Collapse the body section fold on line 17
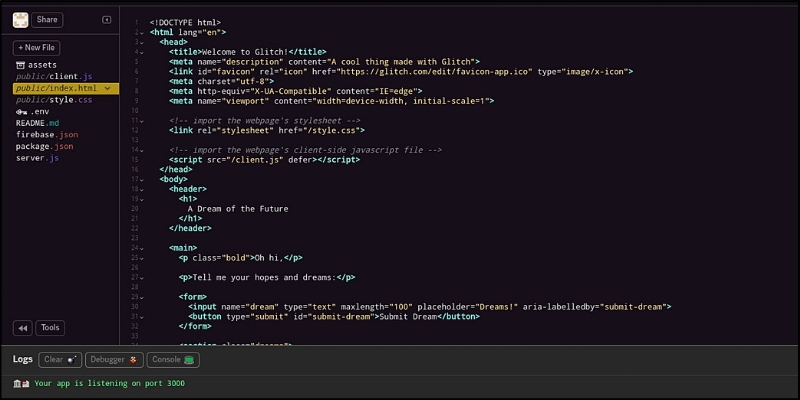 pos(142,180)
